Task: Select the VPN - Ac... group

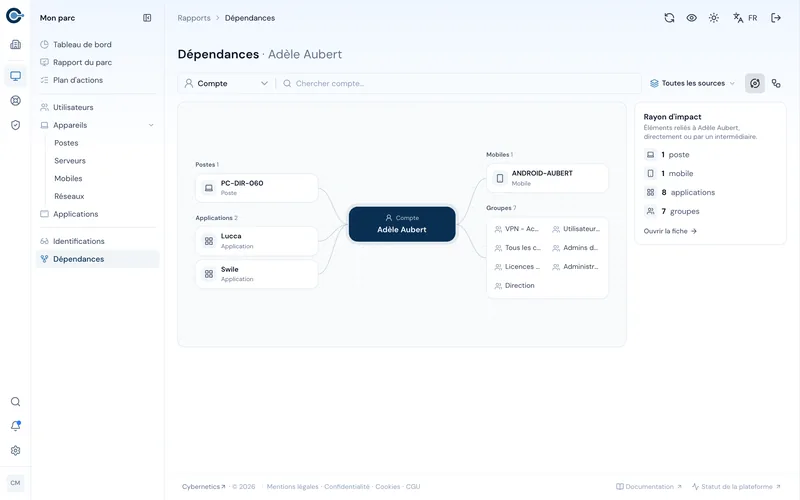Action: [x=517, y=229]
